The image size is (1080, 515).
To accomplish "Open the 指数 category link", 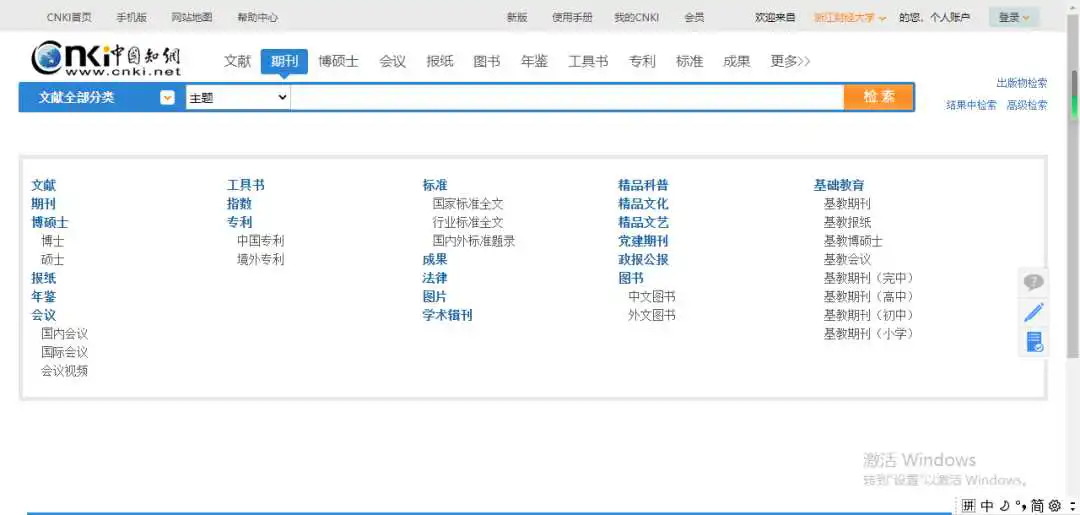I will coord(240,204).
